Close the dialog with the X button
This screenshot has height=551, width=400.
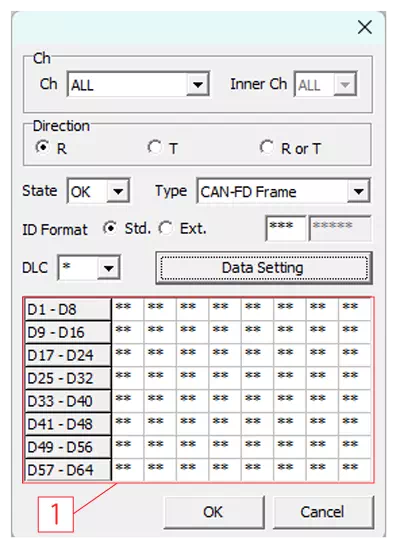(364, 27)
